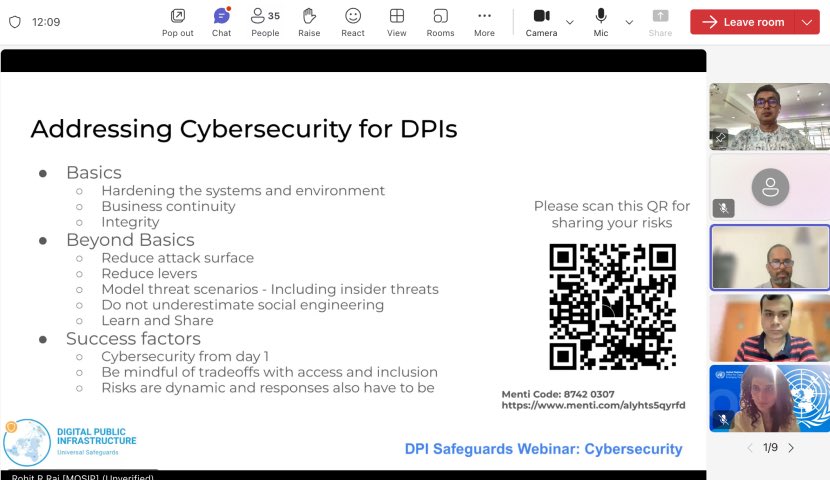Go to next page of participant videos
Image resolution: width=830 pixels, height=480 pixels.
[x=791, y=448]
